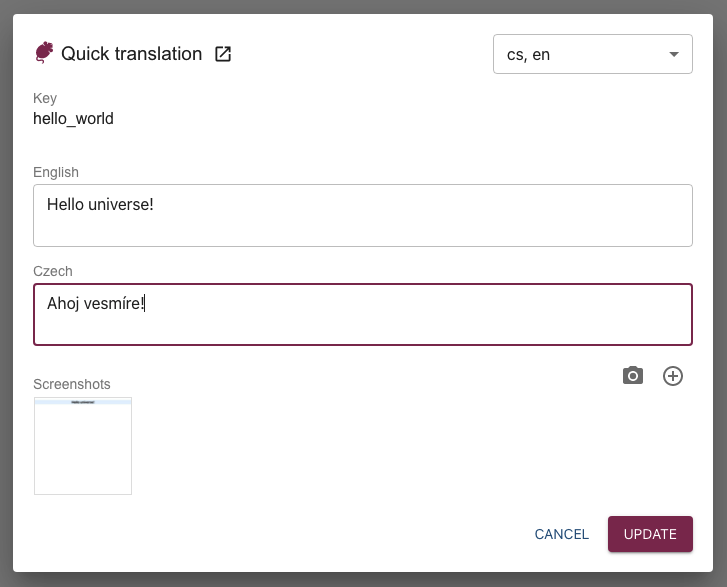Image resolution: width=727 pixels, height=587 pixels.
Task: Click the "English" label above the field
Action: pyautogui.click(x=56, y=172)
